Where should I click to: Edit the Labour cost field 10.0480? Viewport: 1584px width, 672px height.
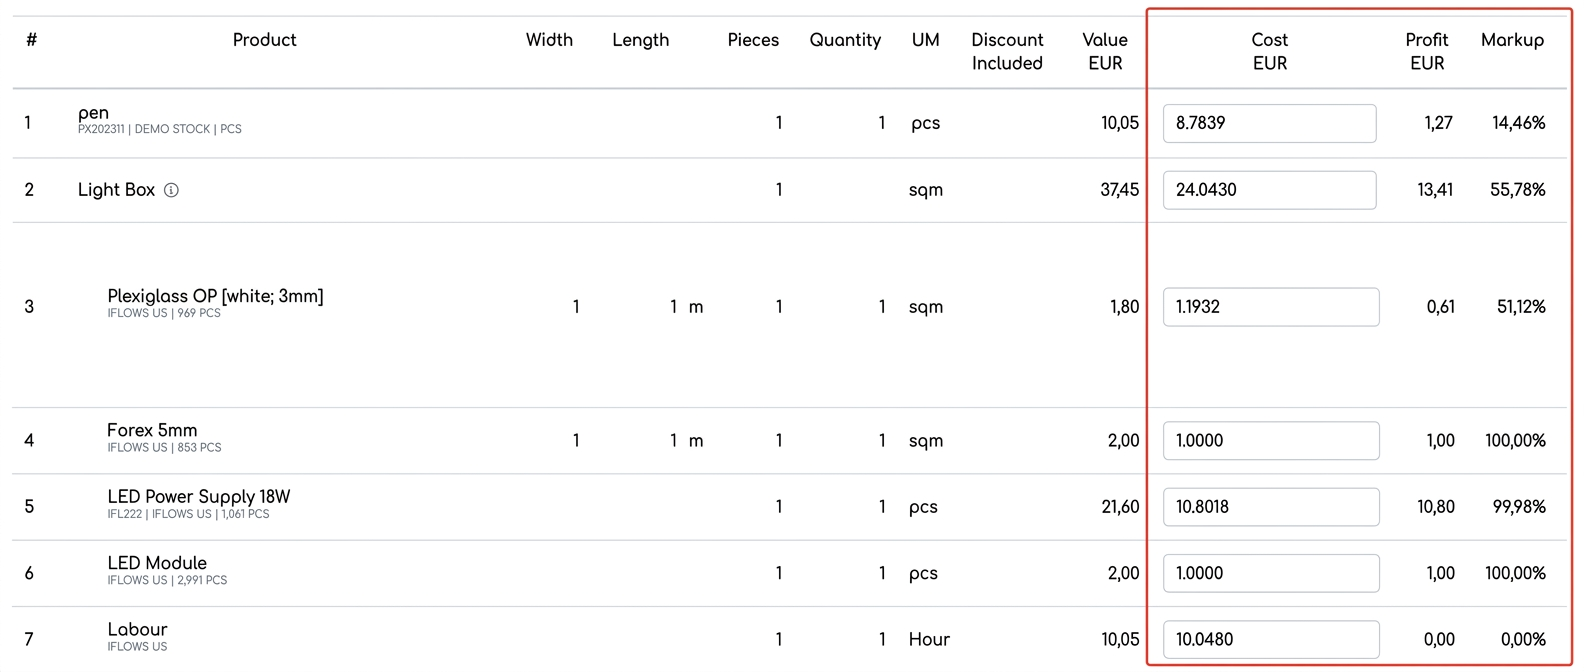tap(1271, 639)
